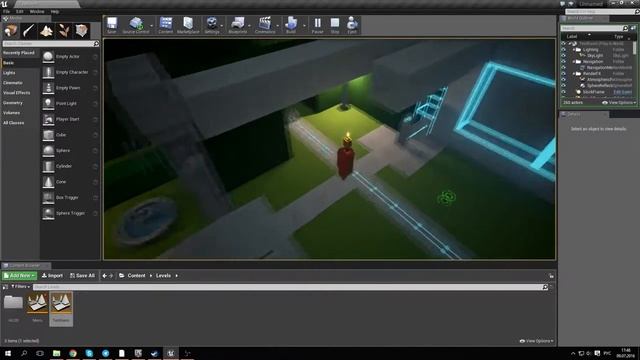
Task: Pick the Player Start item icon
Action: click(x=48, y=119)
